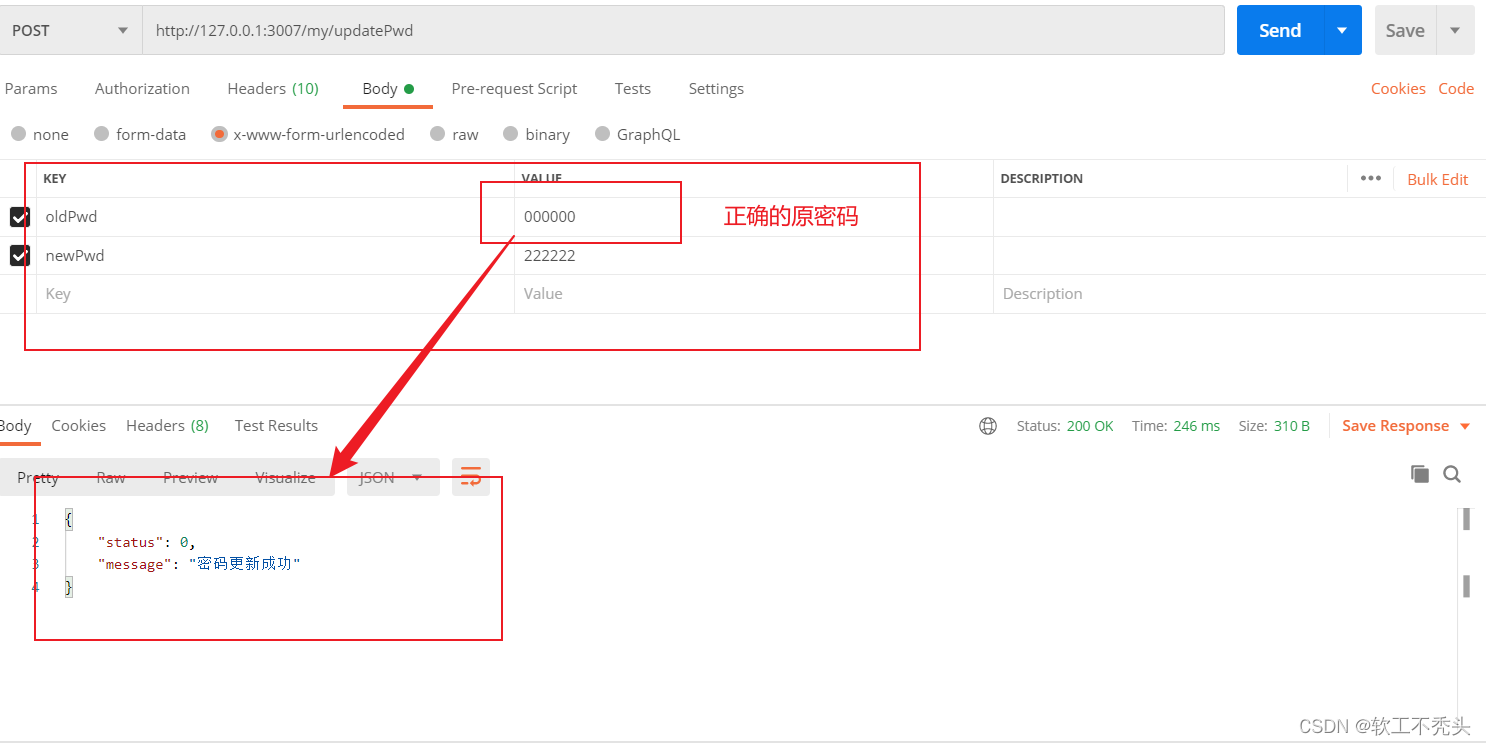Select the none body type
This screenshot has height=745, width=1486.
click(40, 134)
